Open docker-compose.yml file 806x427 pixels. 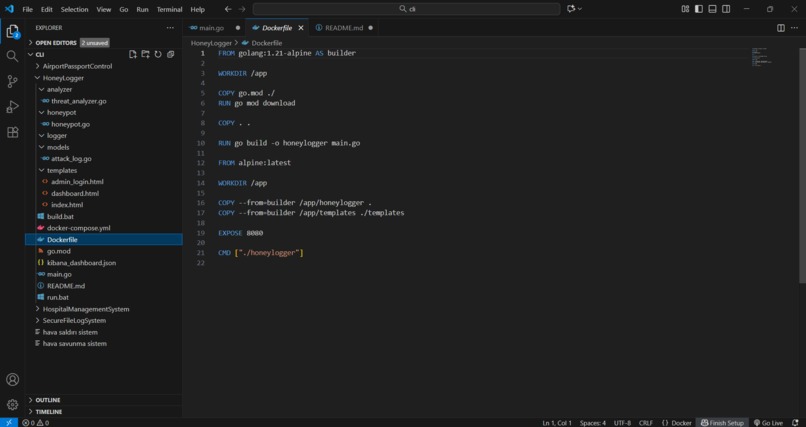[79, 228]
